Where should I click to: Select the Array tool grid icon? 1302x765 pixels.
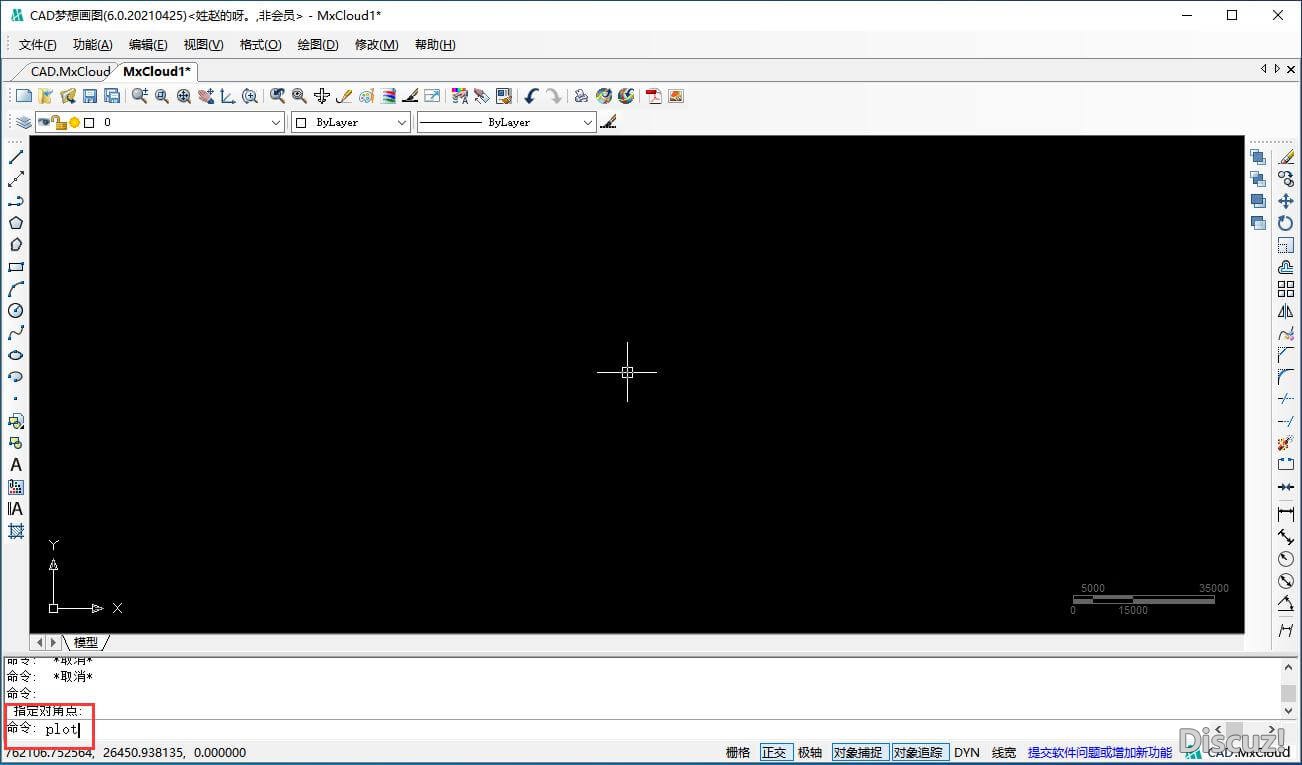coord(1286,289)
